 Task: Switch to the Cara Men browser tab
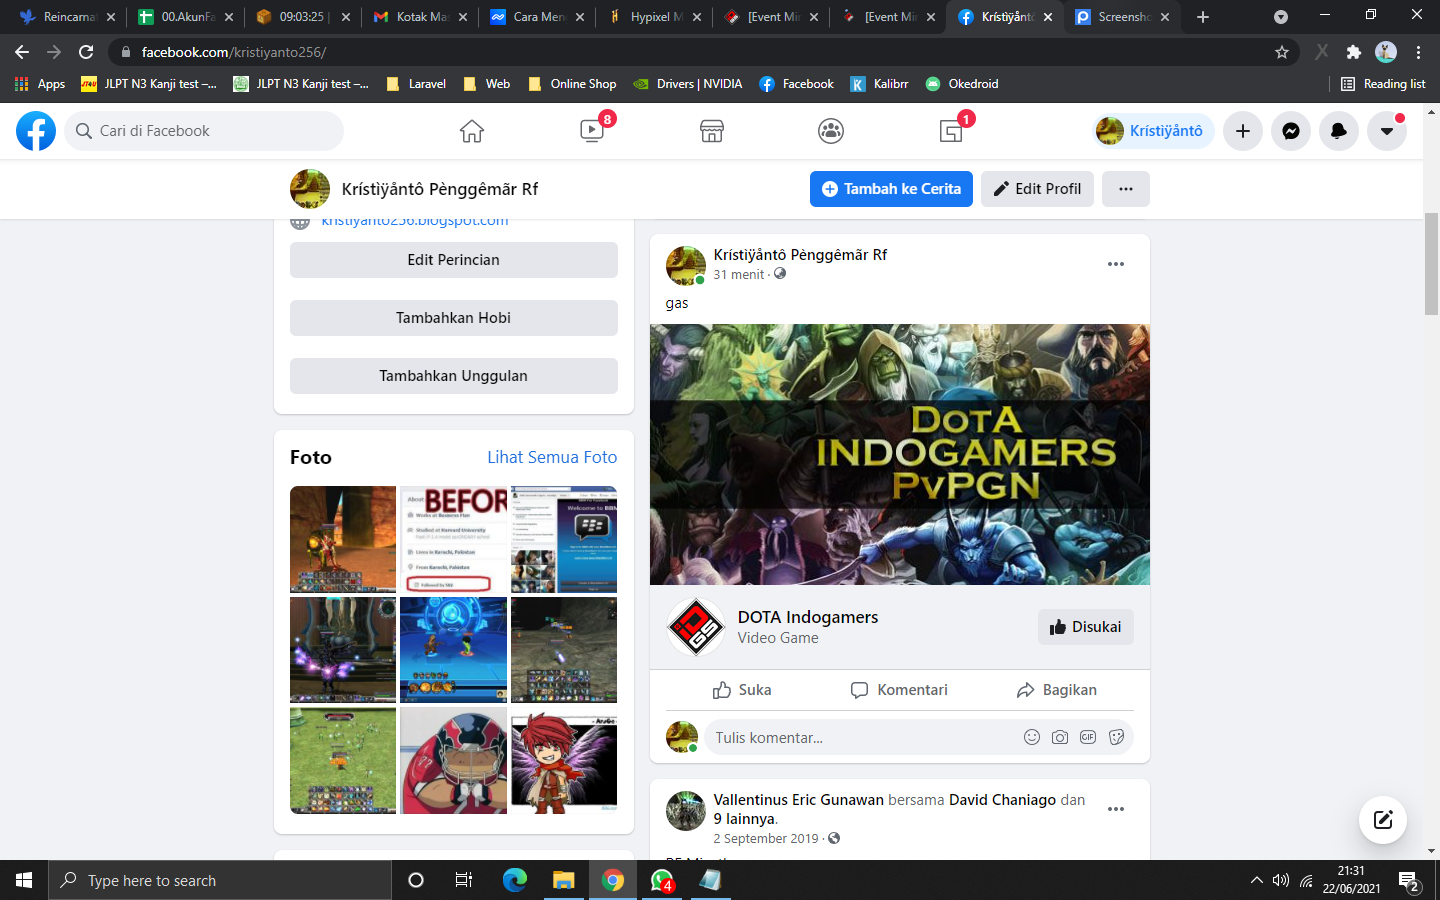[538, 17]
